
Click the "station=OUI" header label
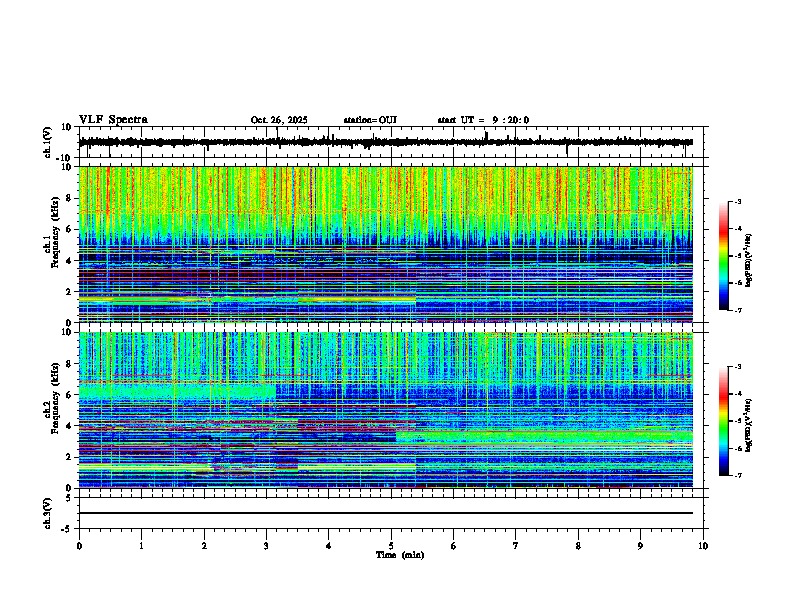(x=370, y=120)
